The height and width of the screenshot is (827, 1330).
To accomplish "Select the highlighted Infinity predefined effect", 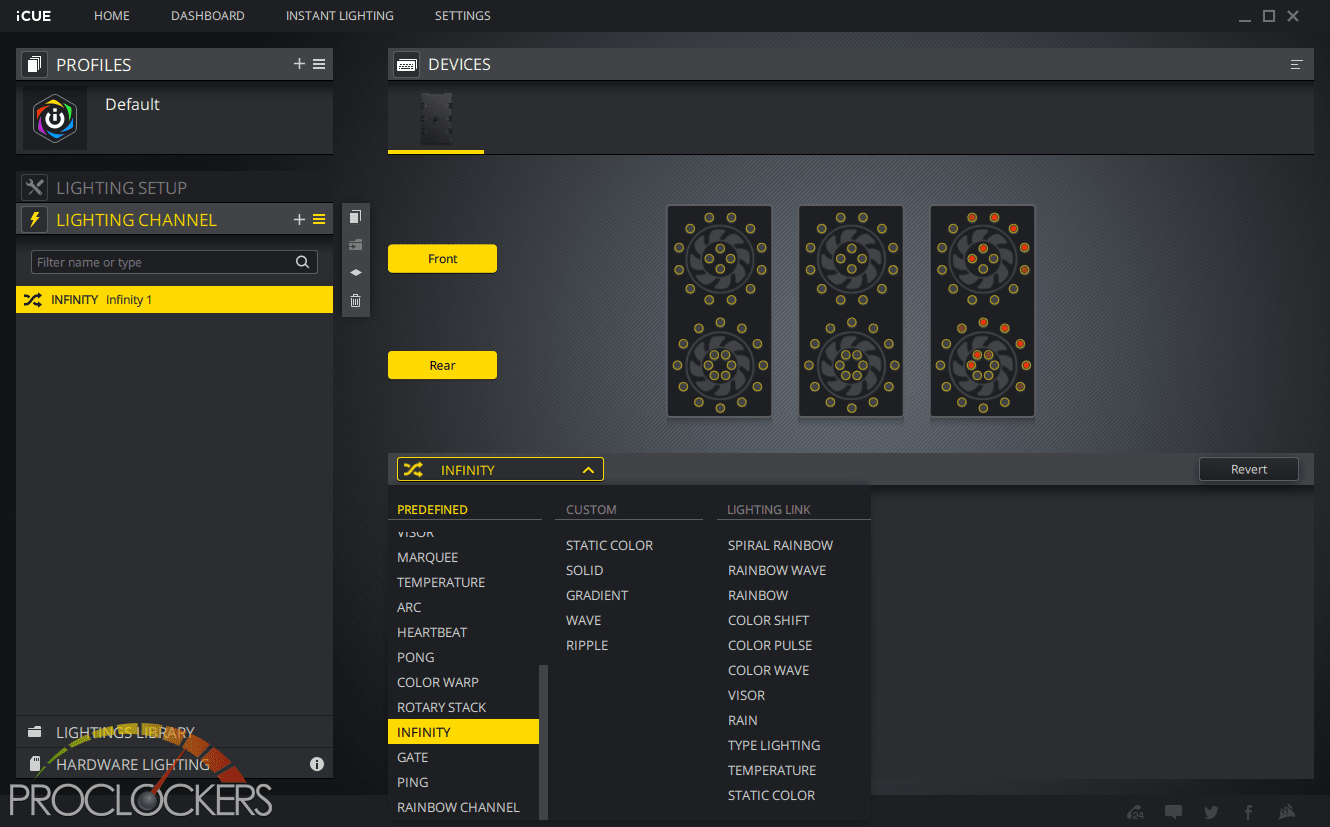I will tap(463, 732).
